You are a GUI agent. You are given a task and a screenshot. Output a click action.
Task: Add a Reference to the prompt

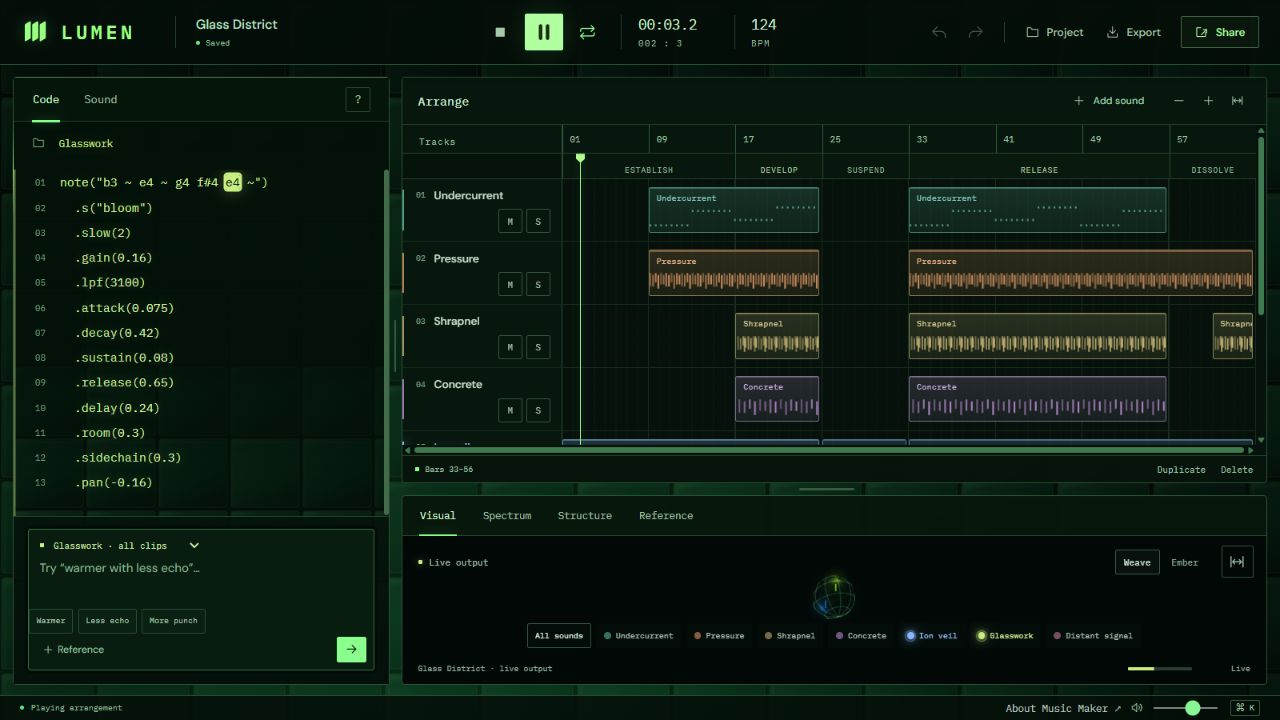(x=74, y=650)
